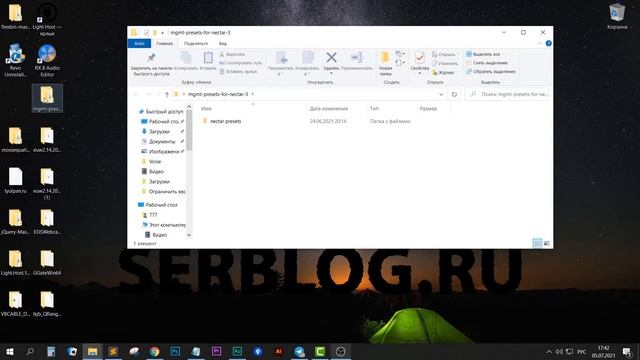
Task: Sort by the Имя column header
Action: click(x=206, y=109)
